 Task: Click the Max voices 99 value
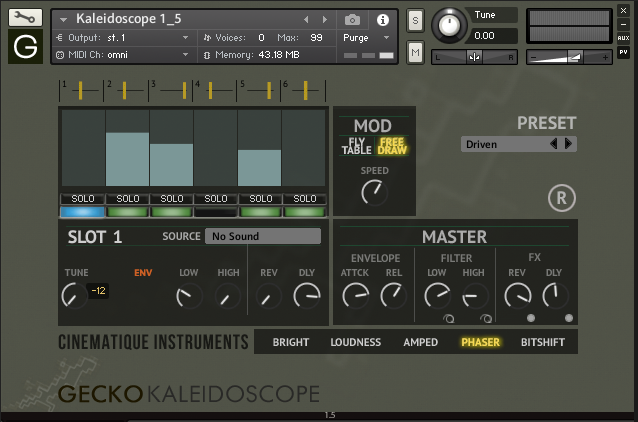[316, 38]
